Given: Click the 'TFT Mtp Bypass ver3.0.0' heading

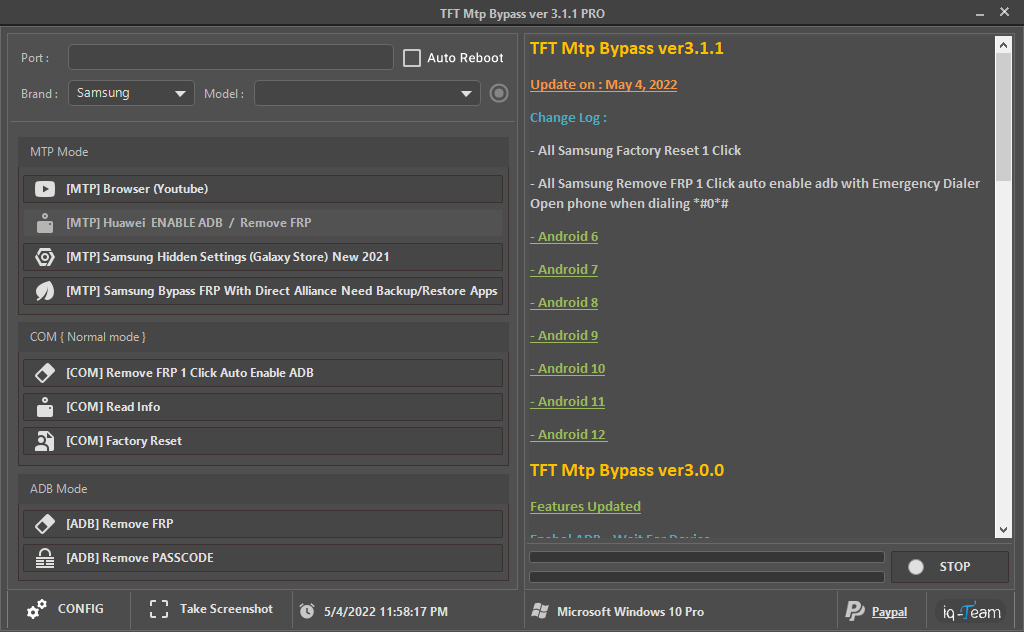Looking at the screenshot, I should click(x=627, y=471).
